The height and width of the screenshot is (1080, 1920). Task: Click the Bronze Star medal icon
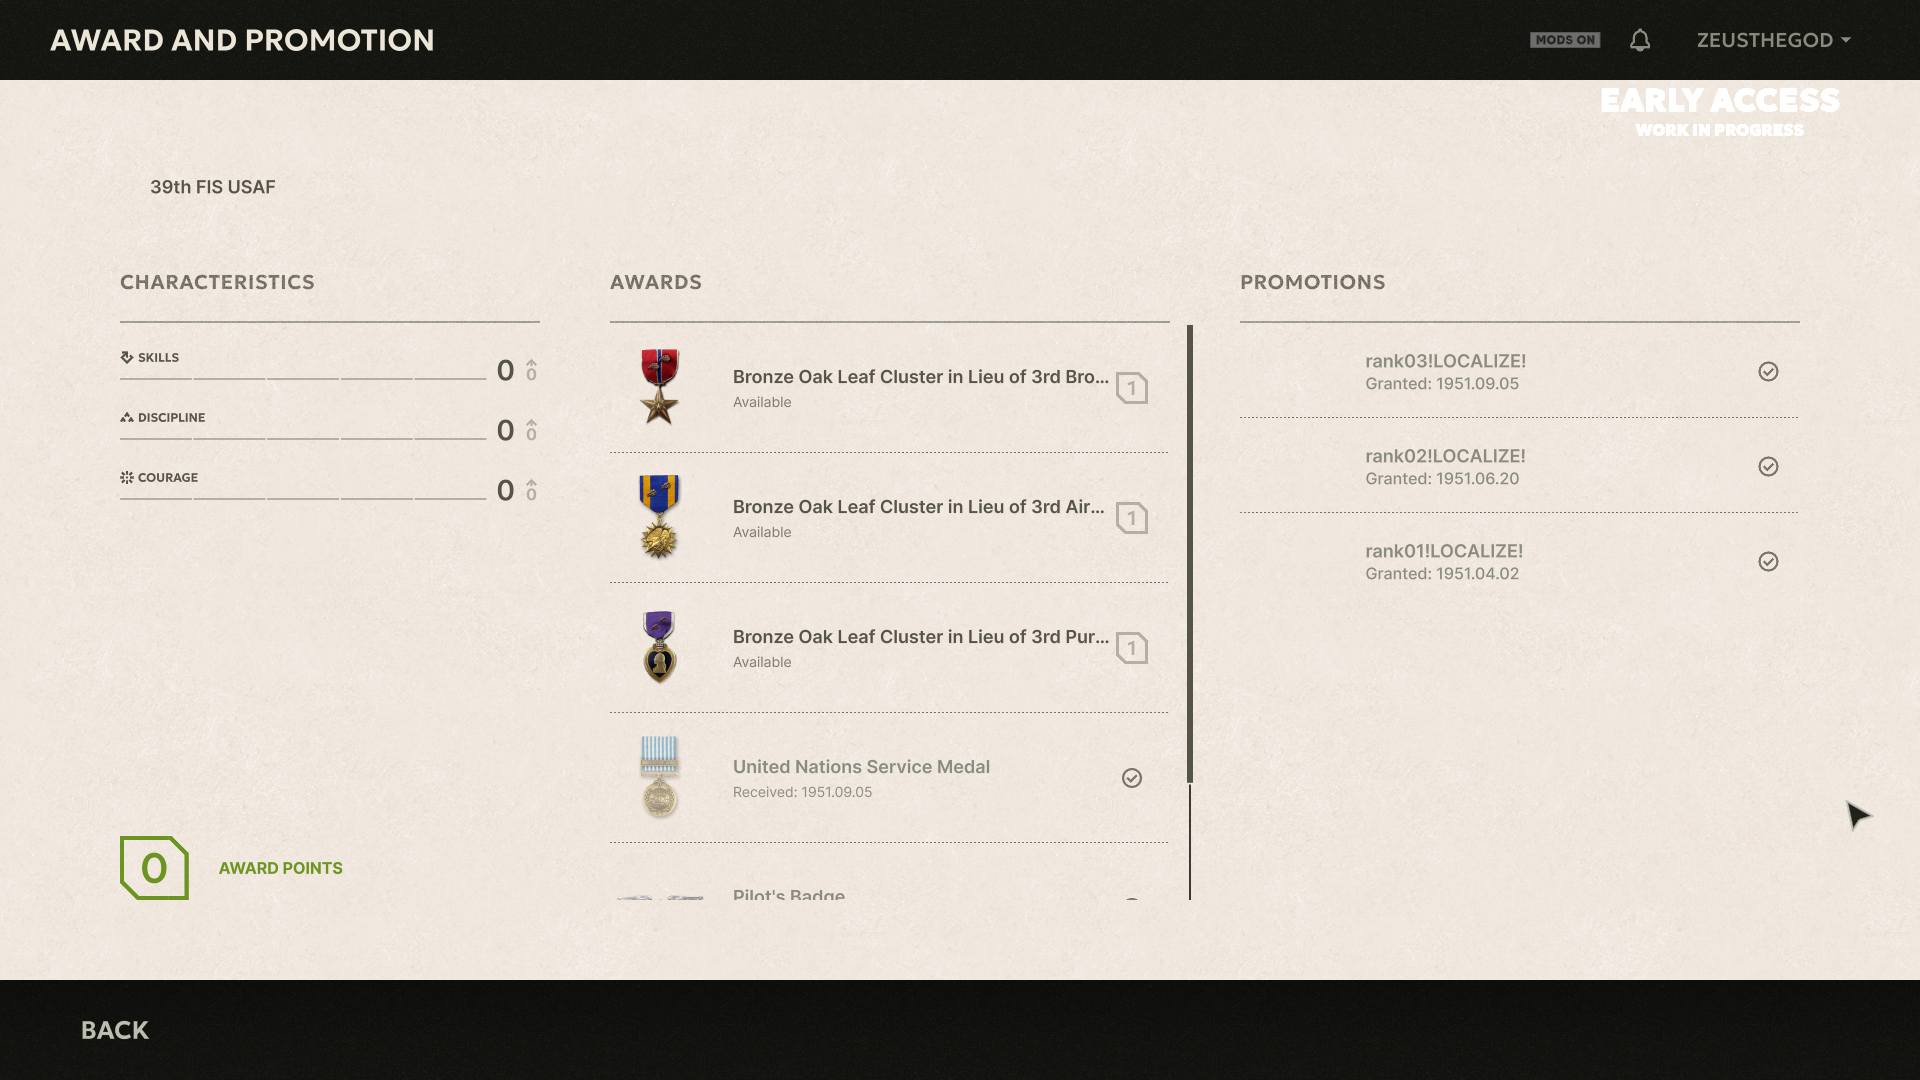(x=660, y=387)
